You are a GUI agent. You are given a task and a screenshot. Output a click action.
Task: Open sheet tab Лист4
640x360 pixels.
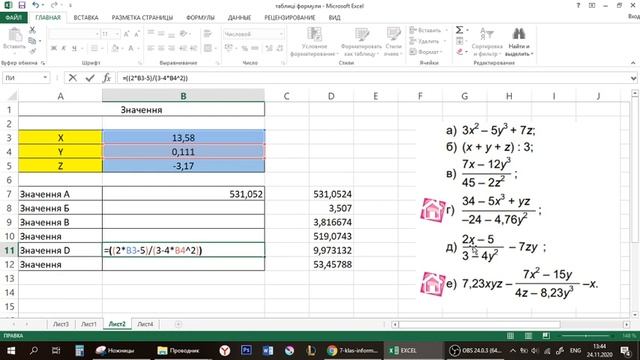[145, 324]
